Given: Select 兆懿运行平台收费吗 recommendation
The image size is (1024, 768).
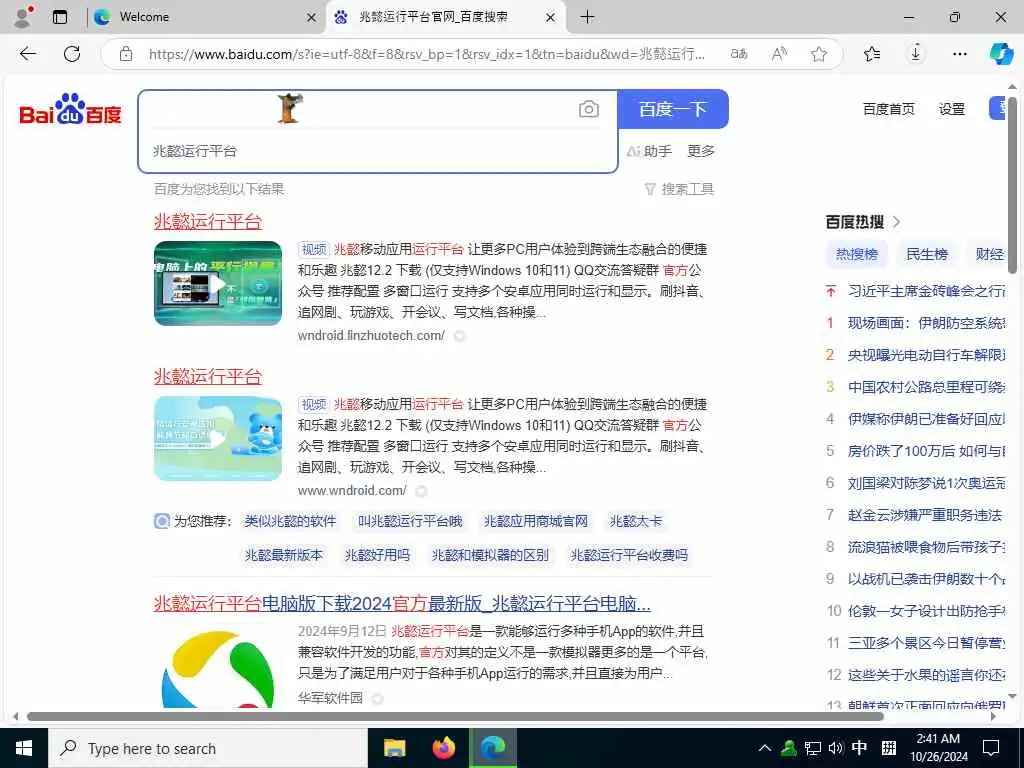Looking at the screenshot, I should pos(629,555).
